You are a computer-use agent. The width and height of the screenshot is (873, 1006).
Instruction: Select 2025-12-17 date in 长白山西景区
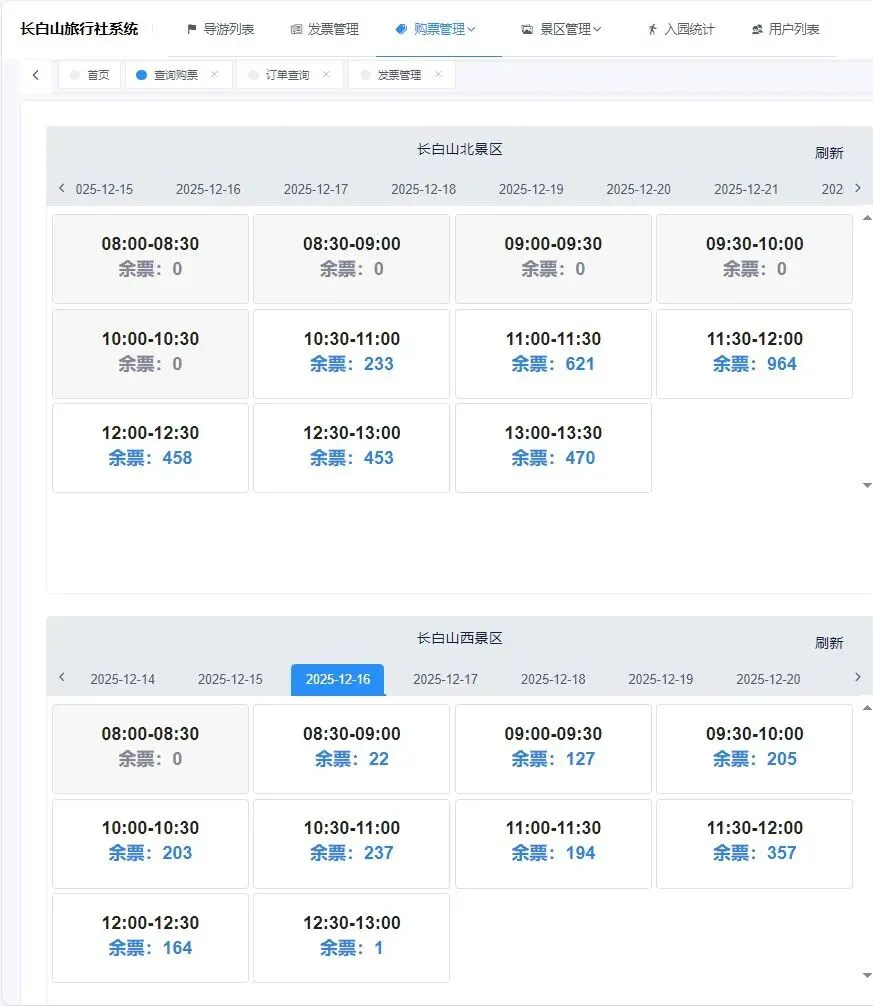point(445,679)
